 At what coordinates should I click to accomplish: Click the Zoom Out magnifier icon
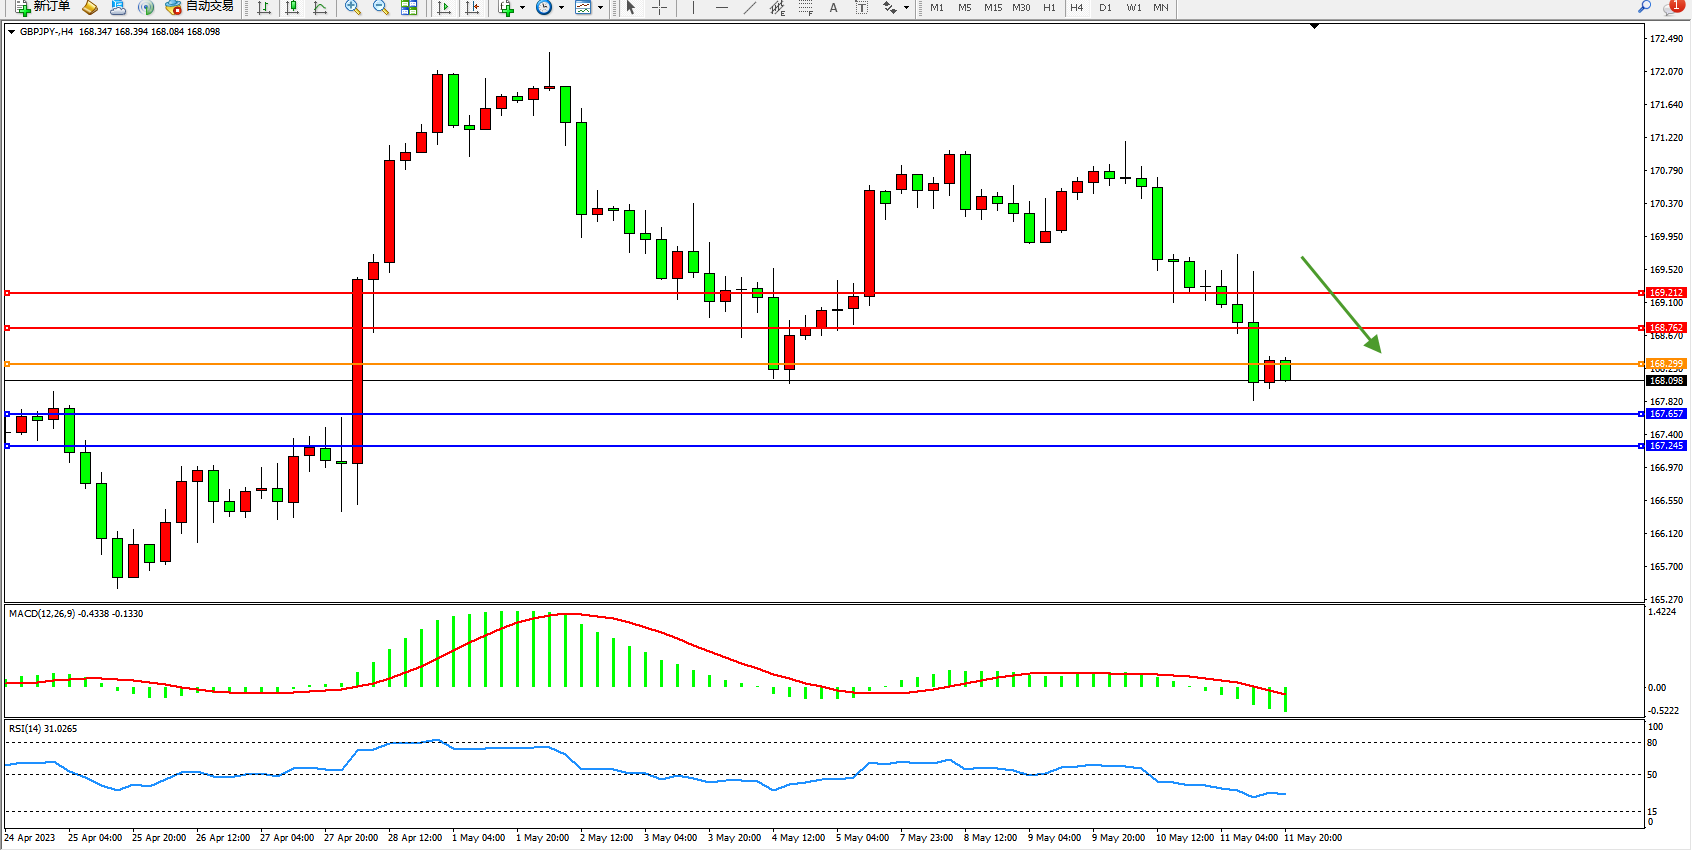(x=380, y=7)
